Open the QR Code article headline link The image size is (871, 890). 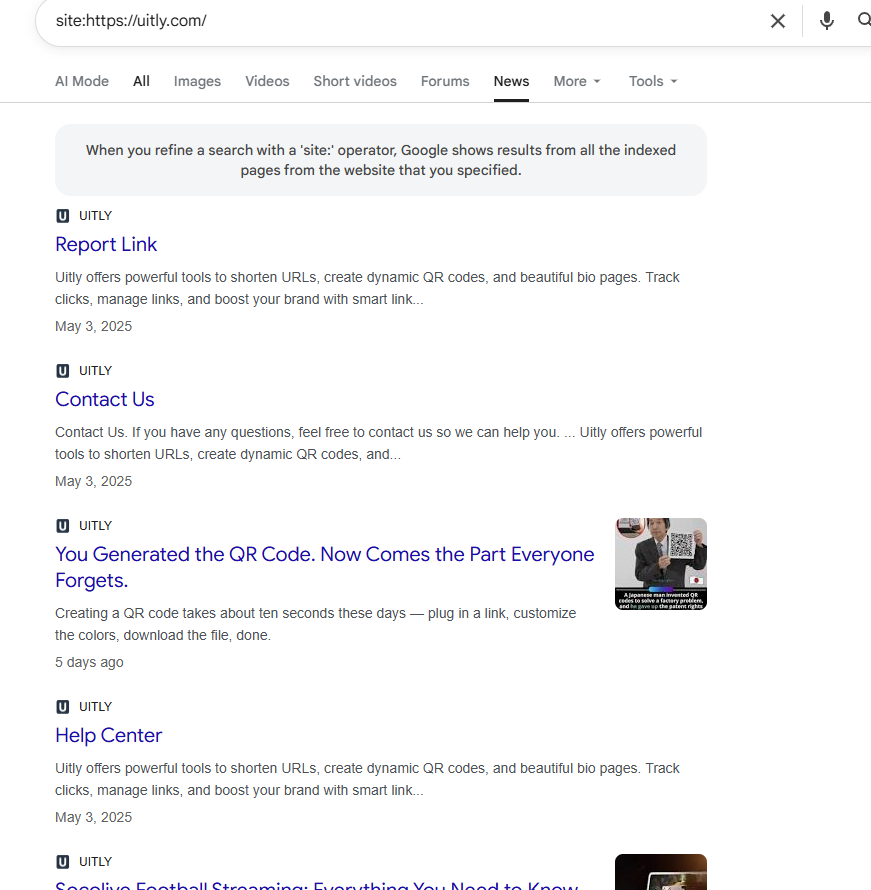point(325,567)
